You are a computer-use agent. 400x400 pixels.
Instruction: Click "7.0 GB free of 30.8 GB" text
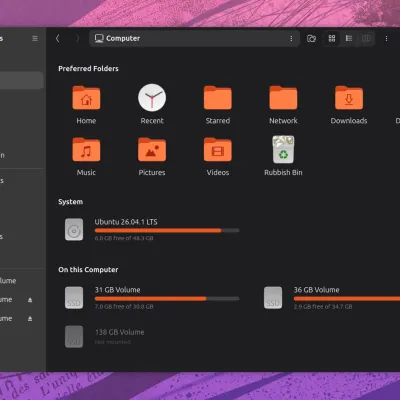click(x=124, y=306)
